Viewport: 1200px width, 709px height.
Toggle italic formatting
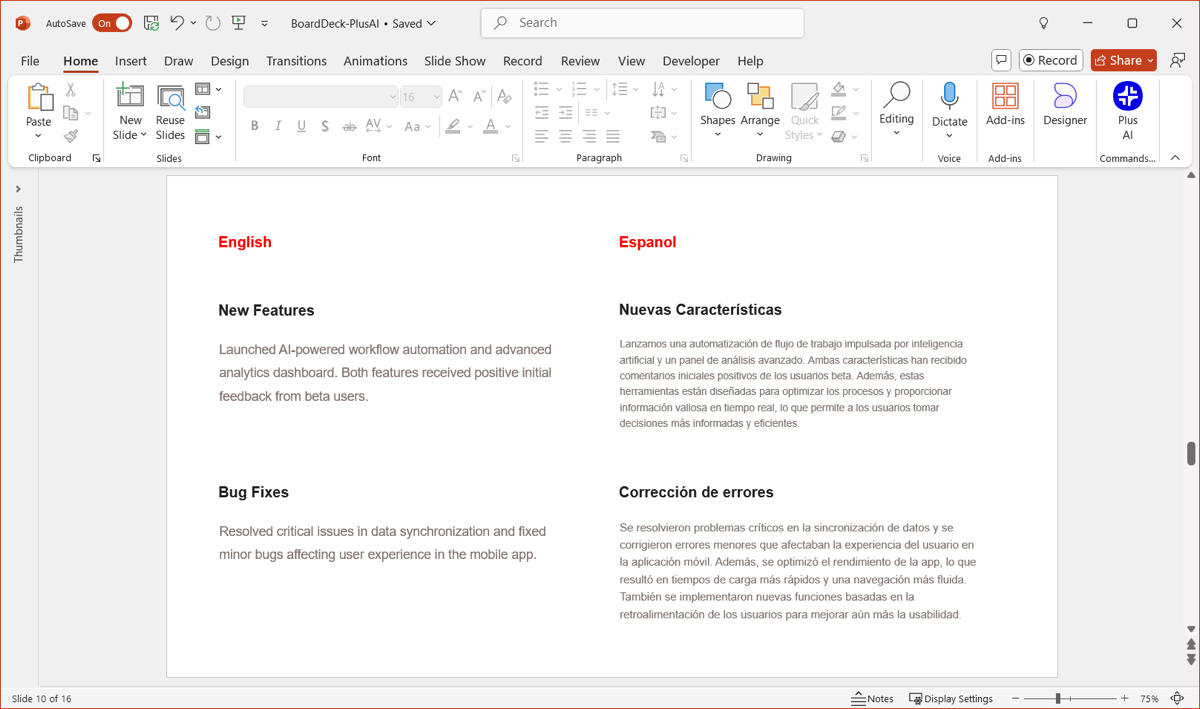tap(278, 126)
